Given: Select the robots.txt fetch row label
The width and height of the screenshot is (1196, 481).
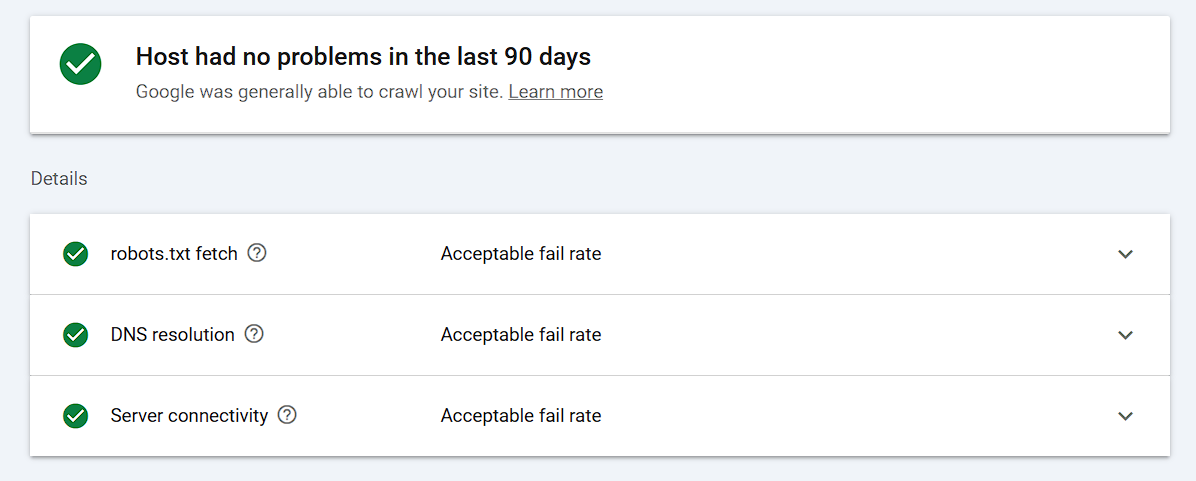Looking at the screenshot, I should pos(174,254).
